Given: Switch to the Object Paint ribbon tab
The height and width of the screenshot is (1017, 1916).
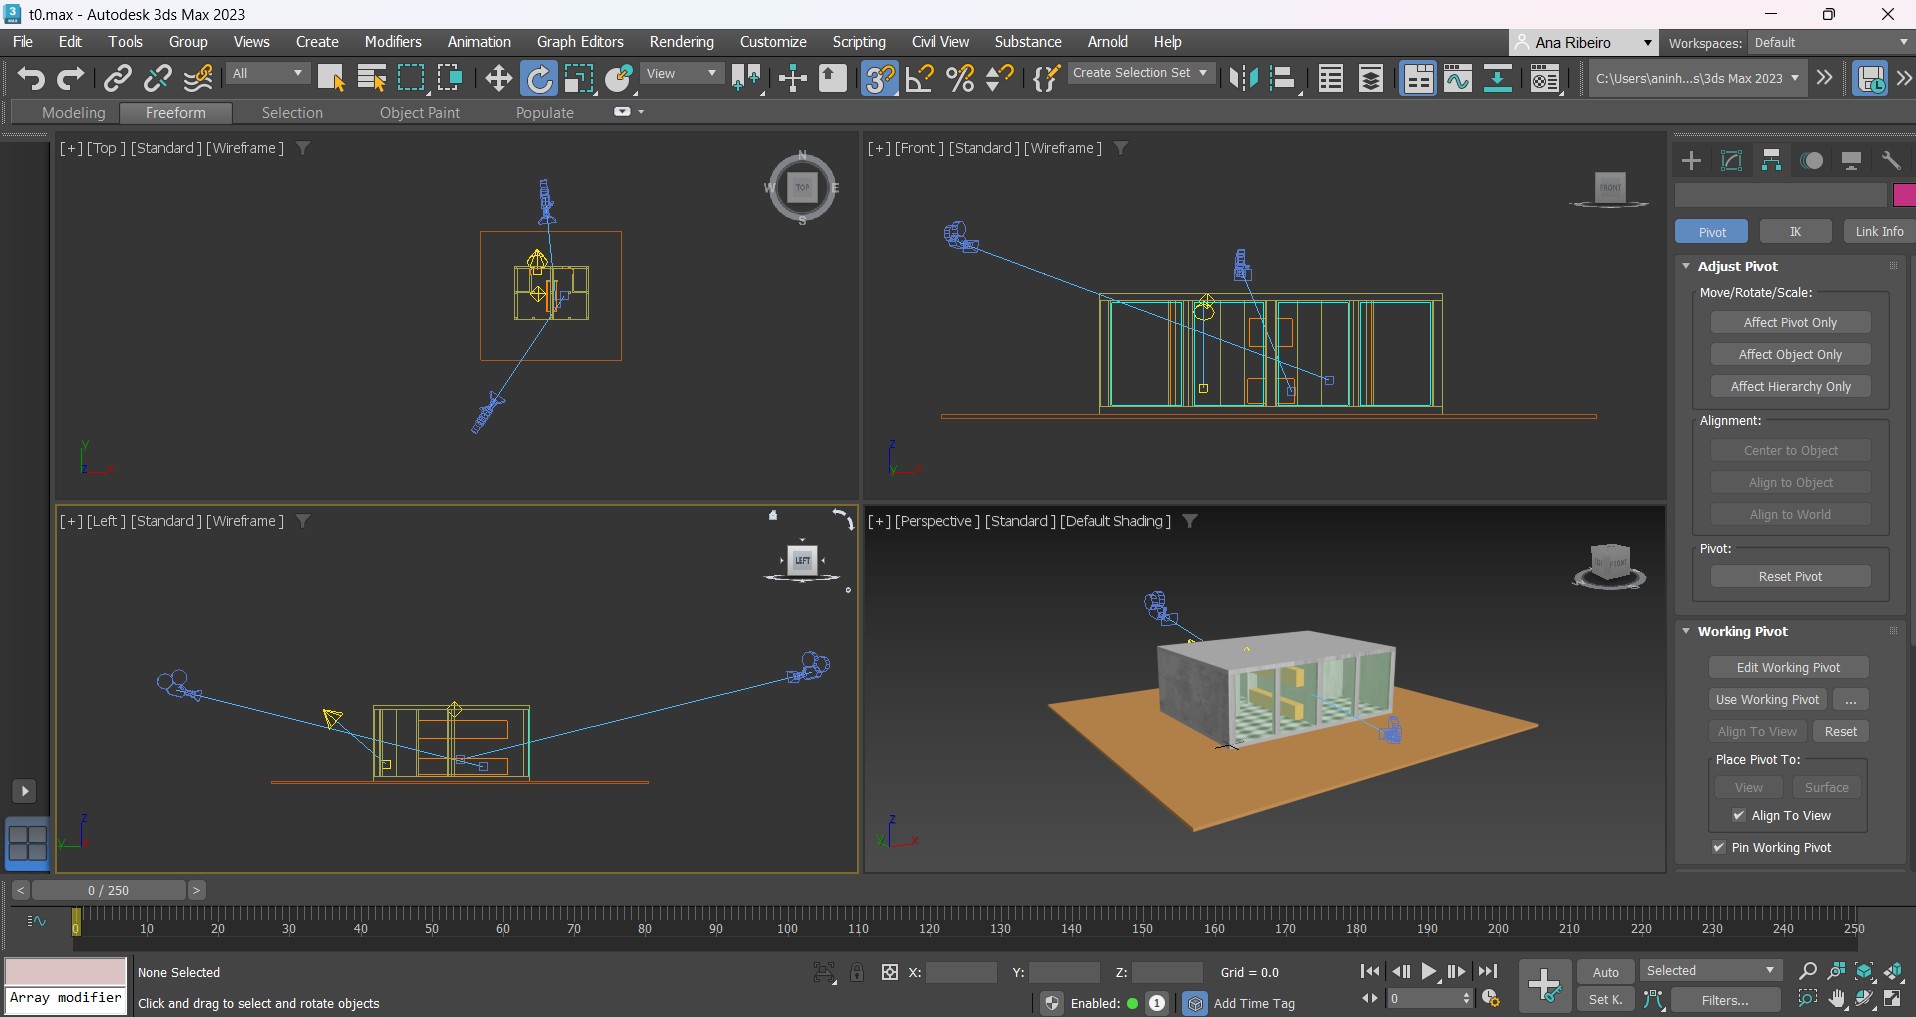Looking at the screenshot, I should 419,113.
